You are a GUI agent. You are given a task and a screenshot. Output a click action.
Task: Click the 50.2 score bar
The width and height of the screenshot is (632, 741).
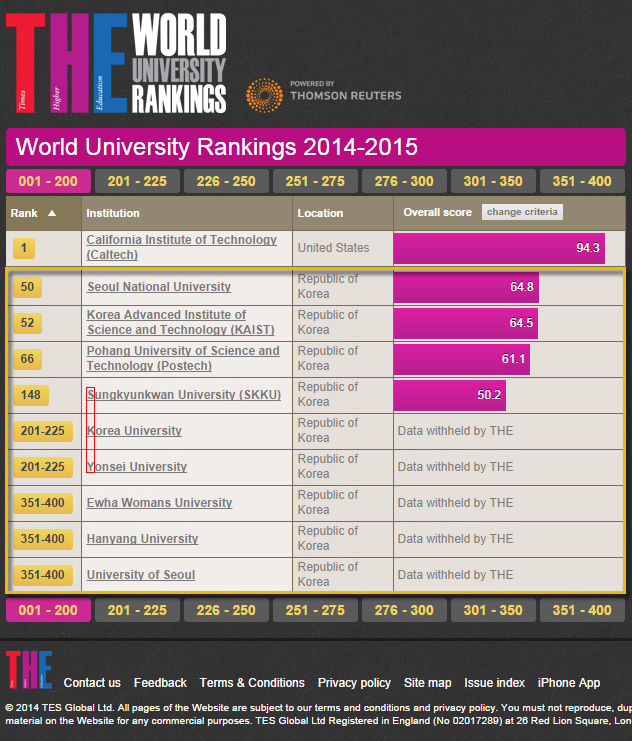(x=450, y=395)
